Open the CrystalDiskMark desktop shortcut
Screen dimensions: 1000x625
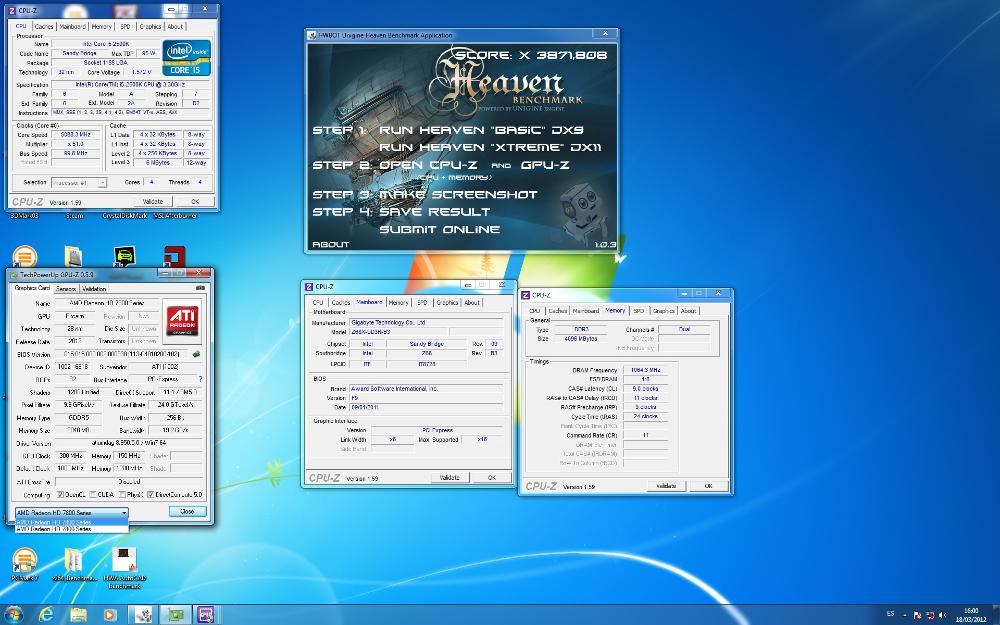[124, 216]
